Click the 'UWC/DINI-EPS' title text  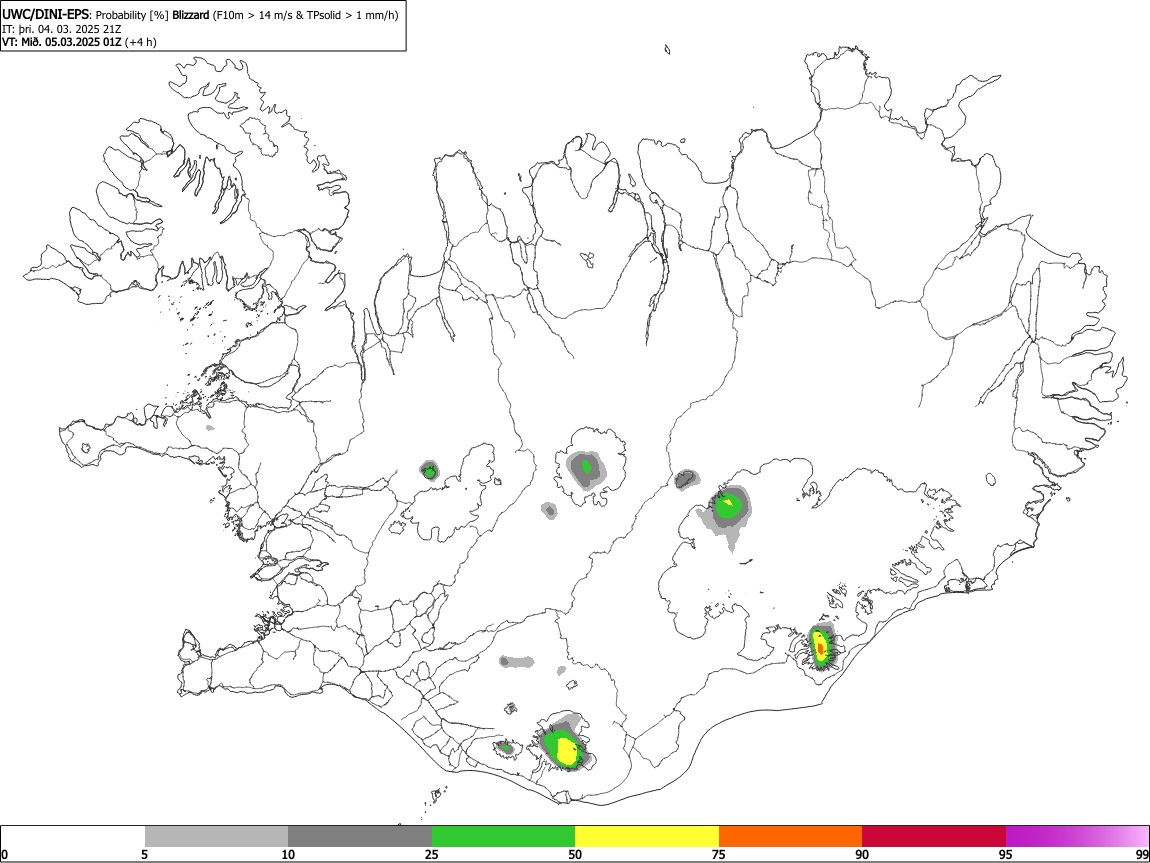[x=45, y=15]
